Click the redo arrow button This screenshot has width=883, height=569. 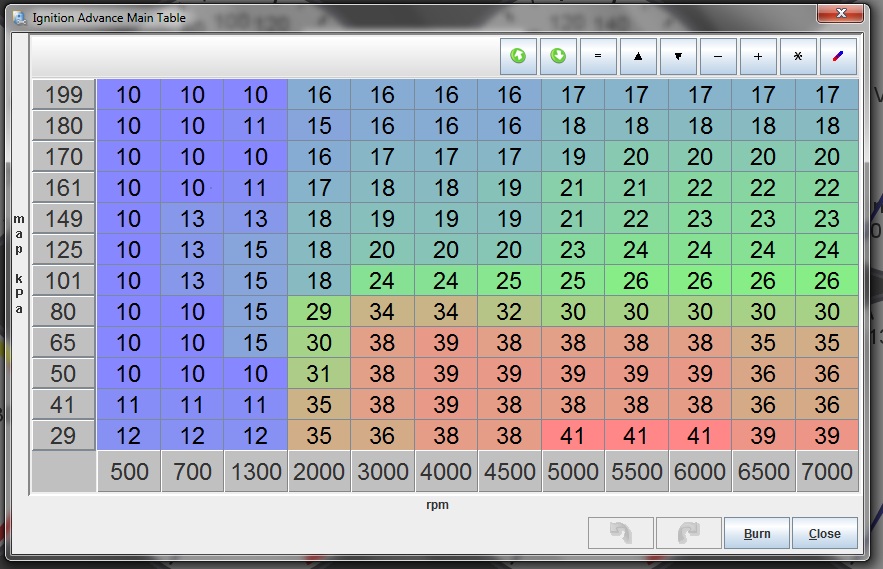coord(689,533)
